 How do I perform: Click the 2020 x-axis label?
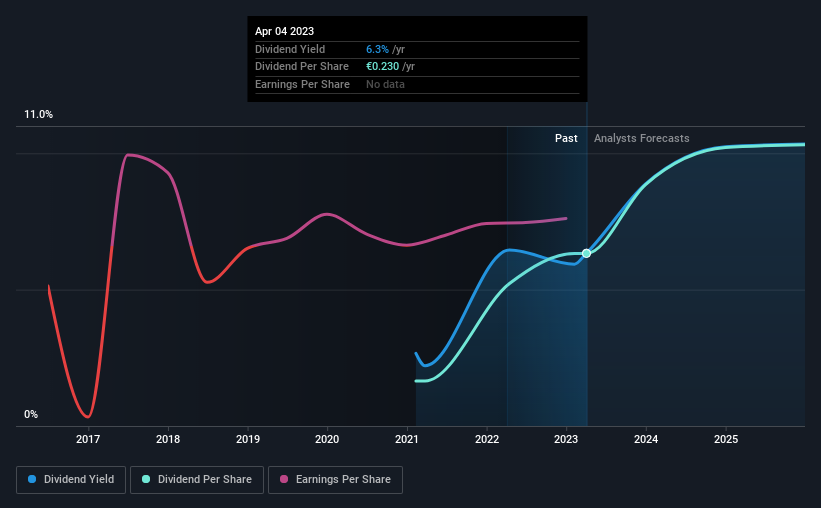[327, 439]
